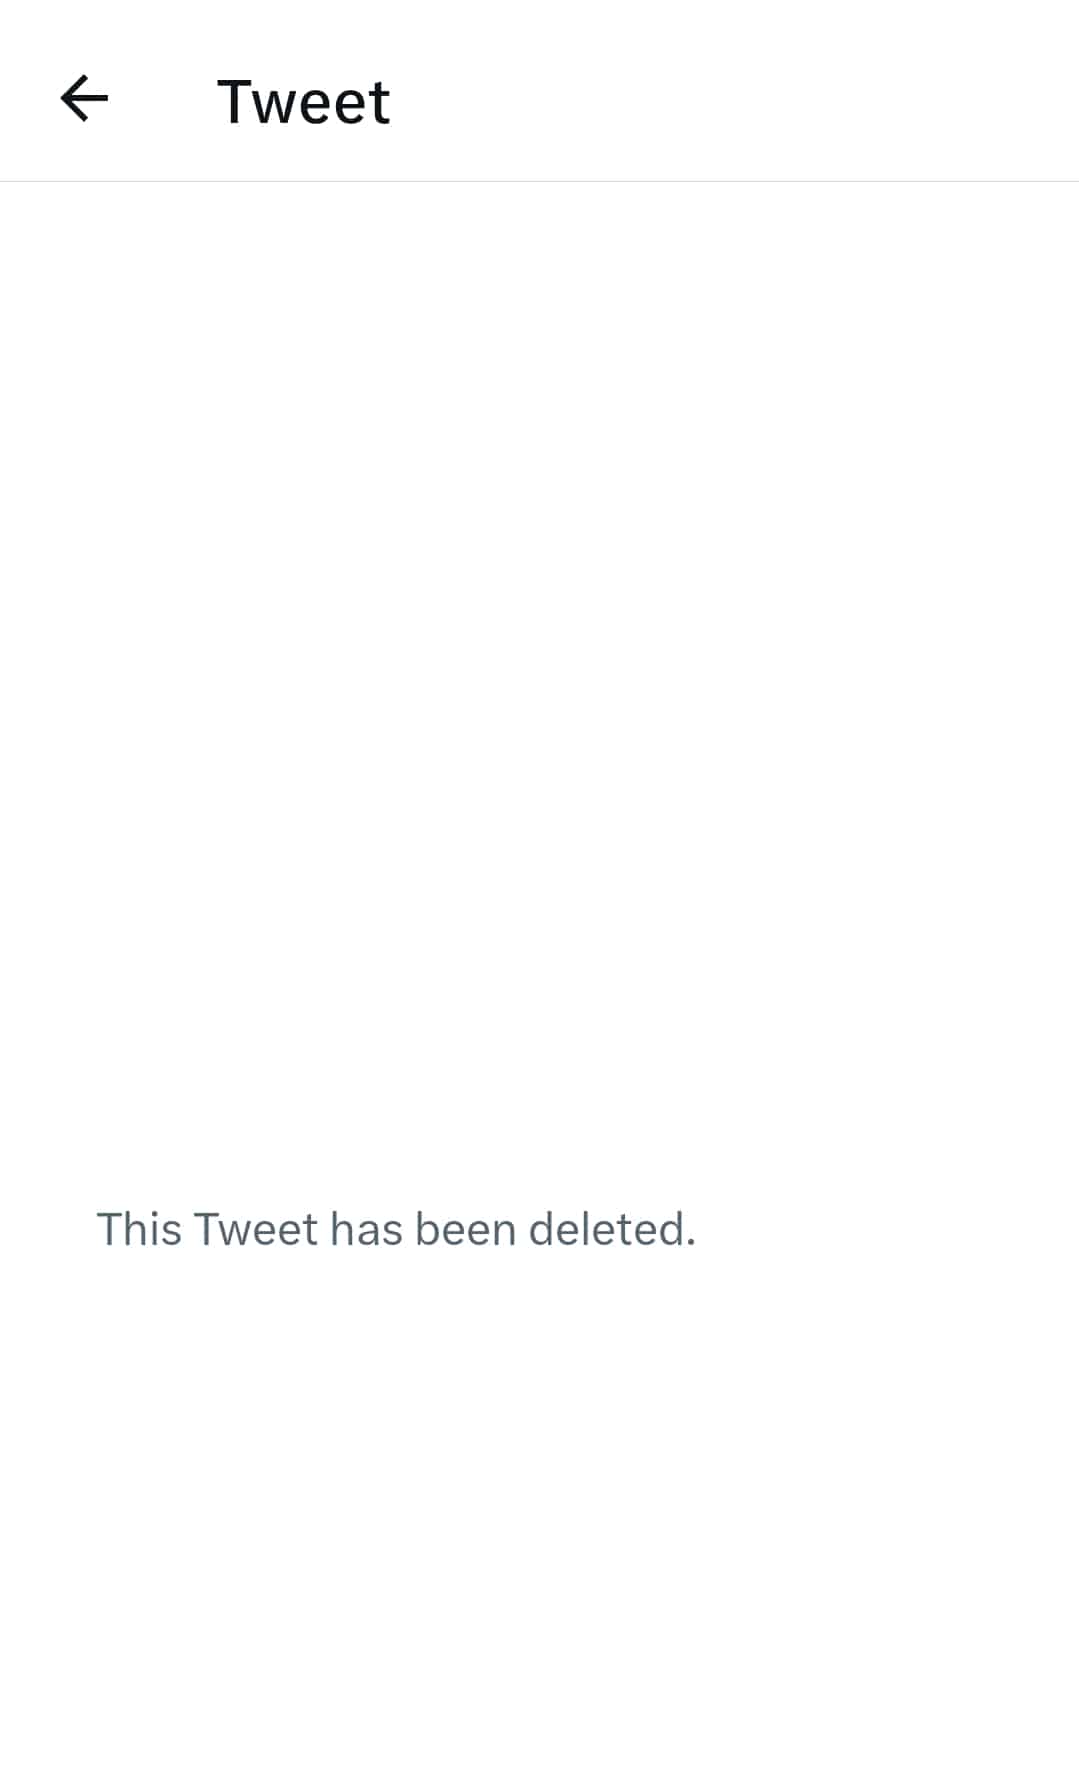Navigate back with the top-left arrow

click(84, 99)
